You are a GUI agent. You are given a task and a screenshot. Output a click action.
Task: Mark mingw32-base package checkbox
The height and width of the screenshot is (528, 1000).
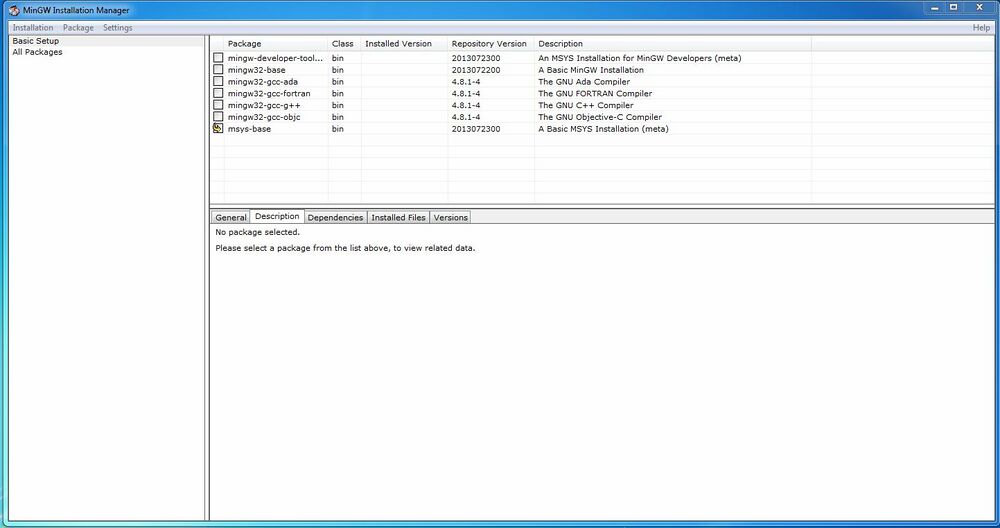(x=218, y=70)
